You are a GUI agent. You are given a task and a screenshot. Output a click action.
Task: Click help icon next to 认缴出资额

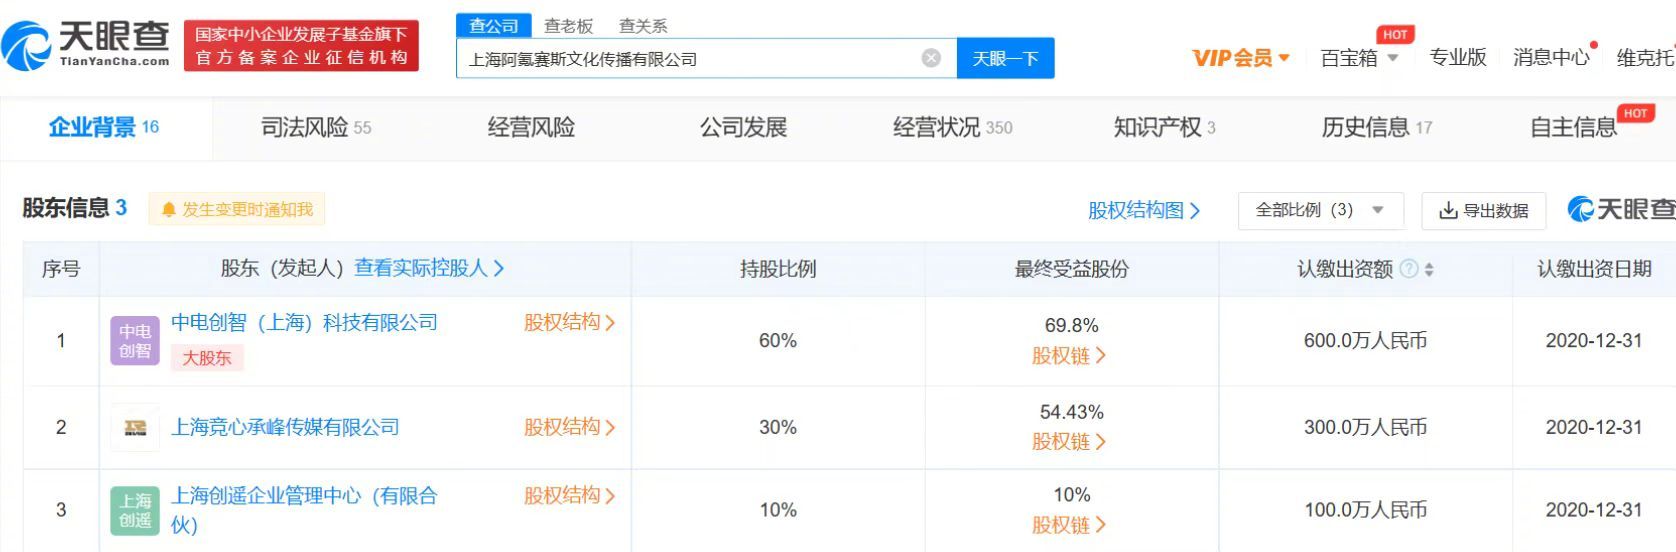1408,268
